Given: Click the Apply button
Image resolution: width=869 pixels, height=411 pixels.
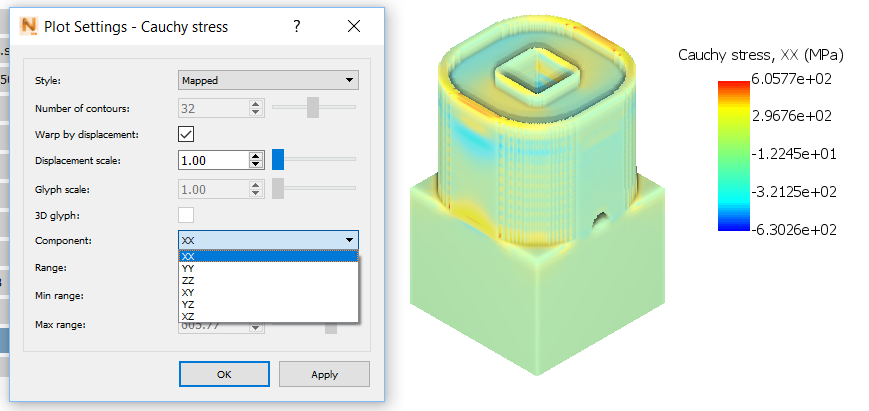Looking at the screenshot, I should [324, 374].
